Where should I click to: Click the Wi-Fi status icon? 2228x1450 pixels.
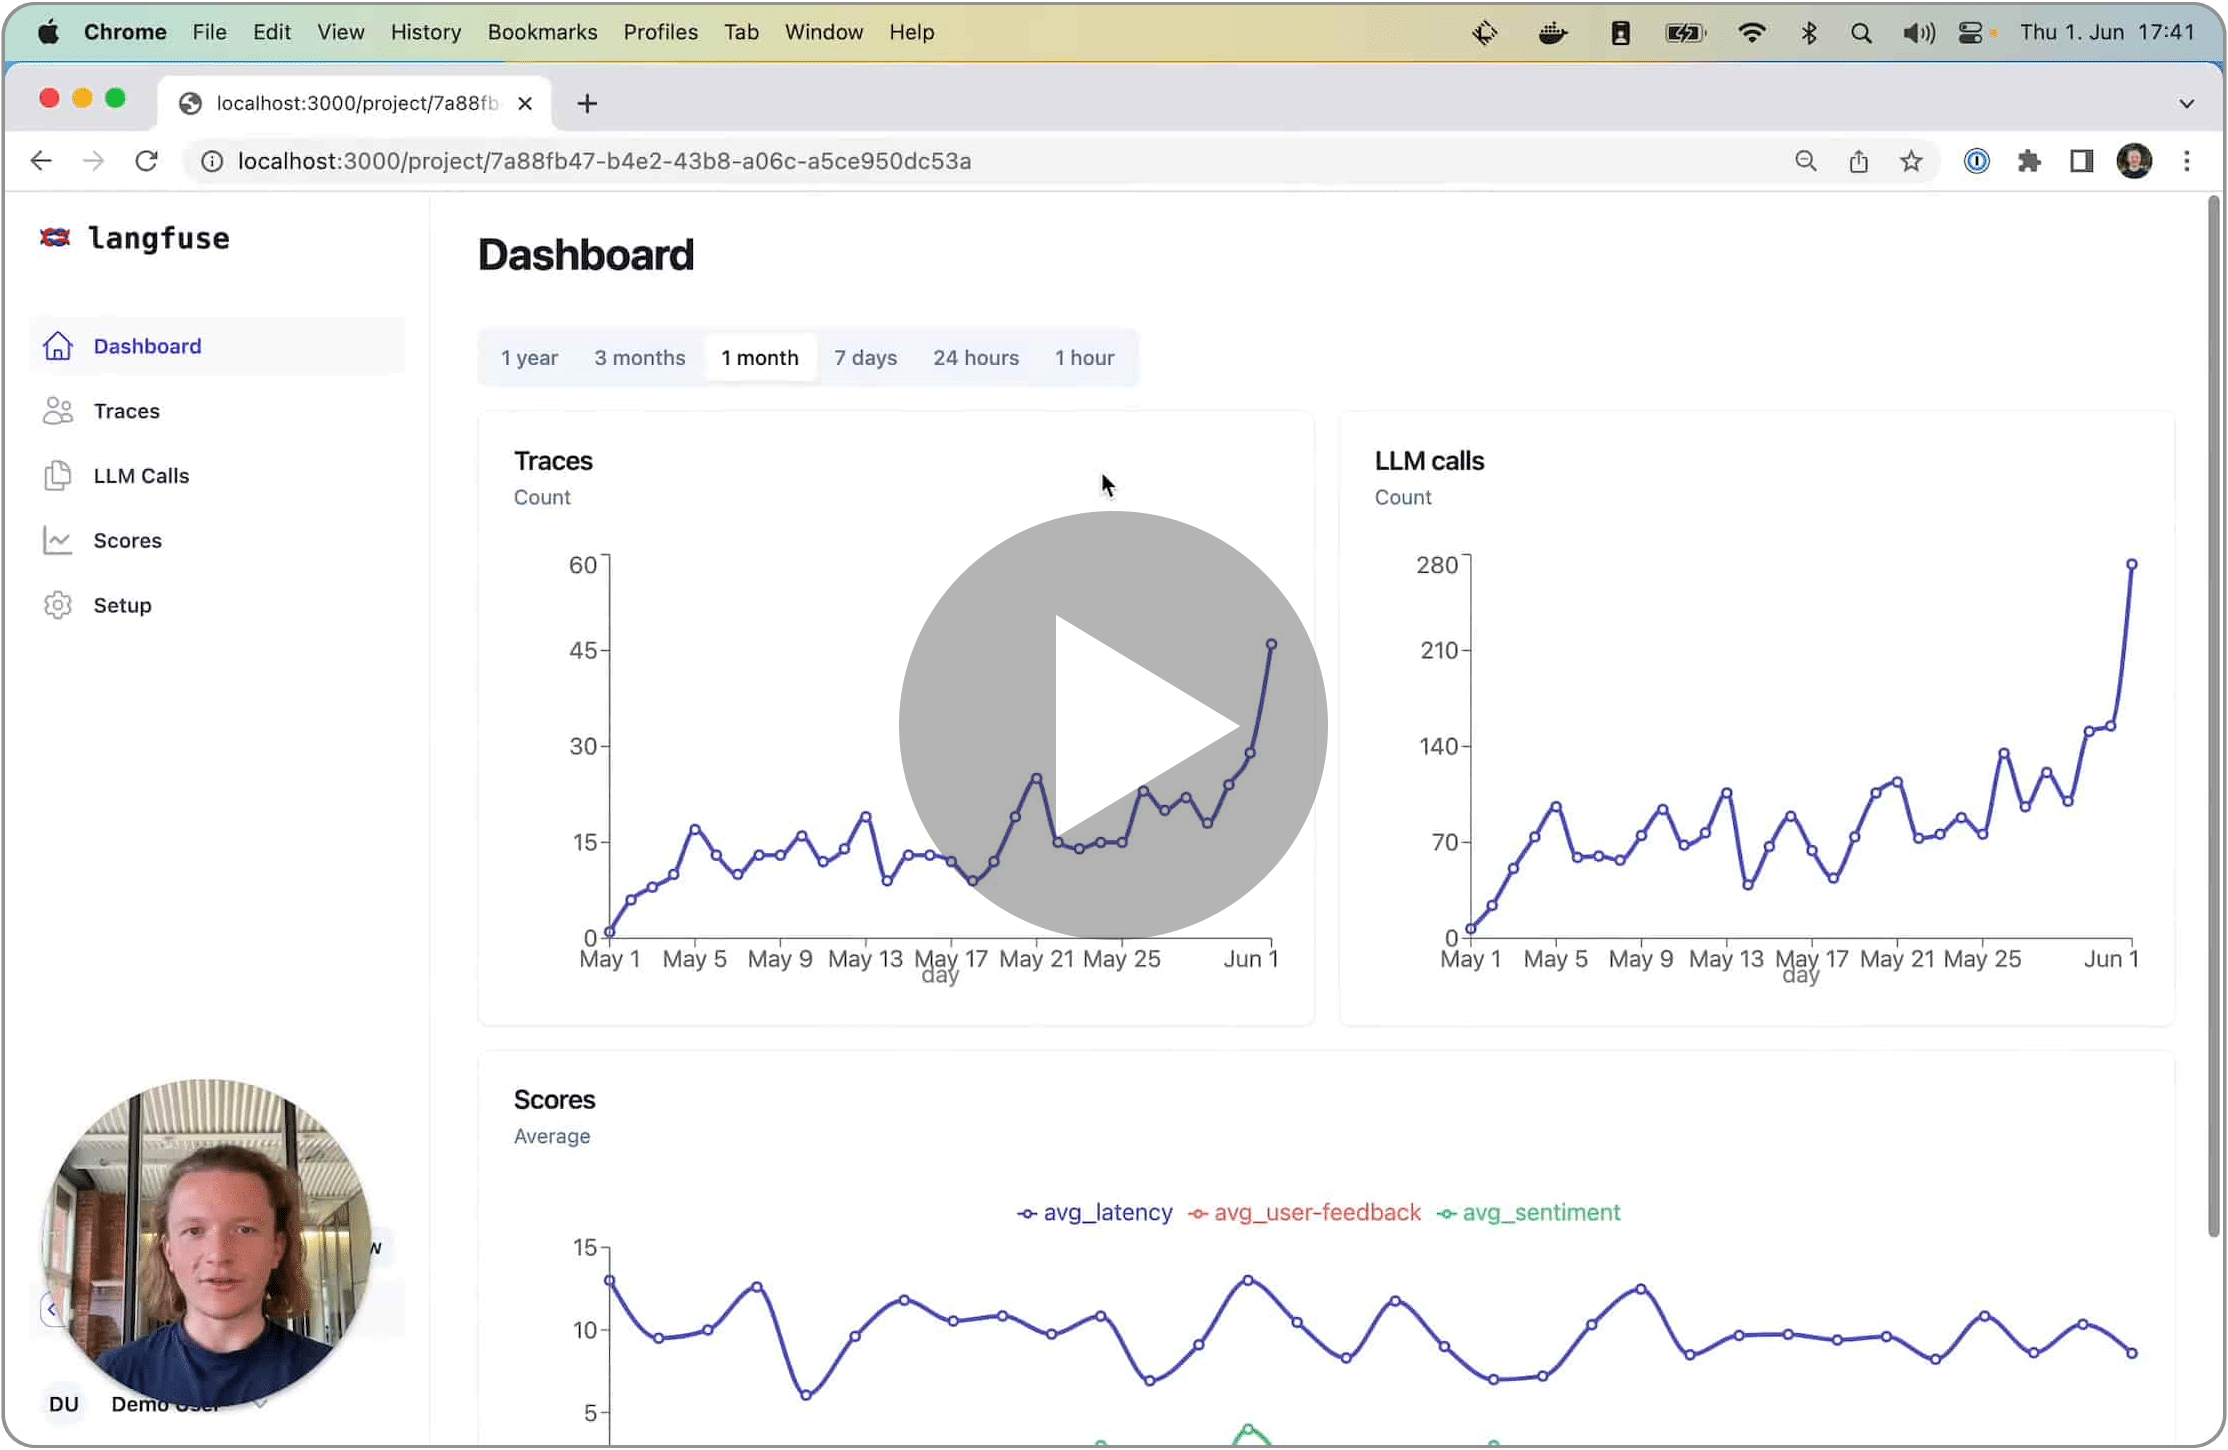point(1751,33)
